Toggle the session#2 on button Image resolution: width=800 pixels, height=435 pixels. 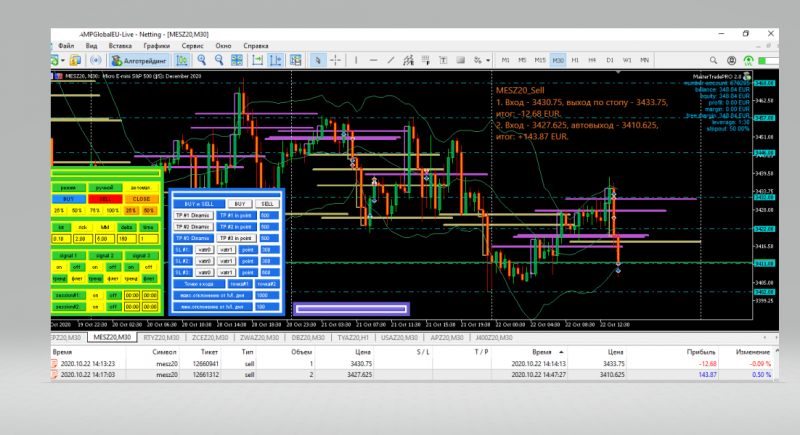click(x=95, y=306)
